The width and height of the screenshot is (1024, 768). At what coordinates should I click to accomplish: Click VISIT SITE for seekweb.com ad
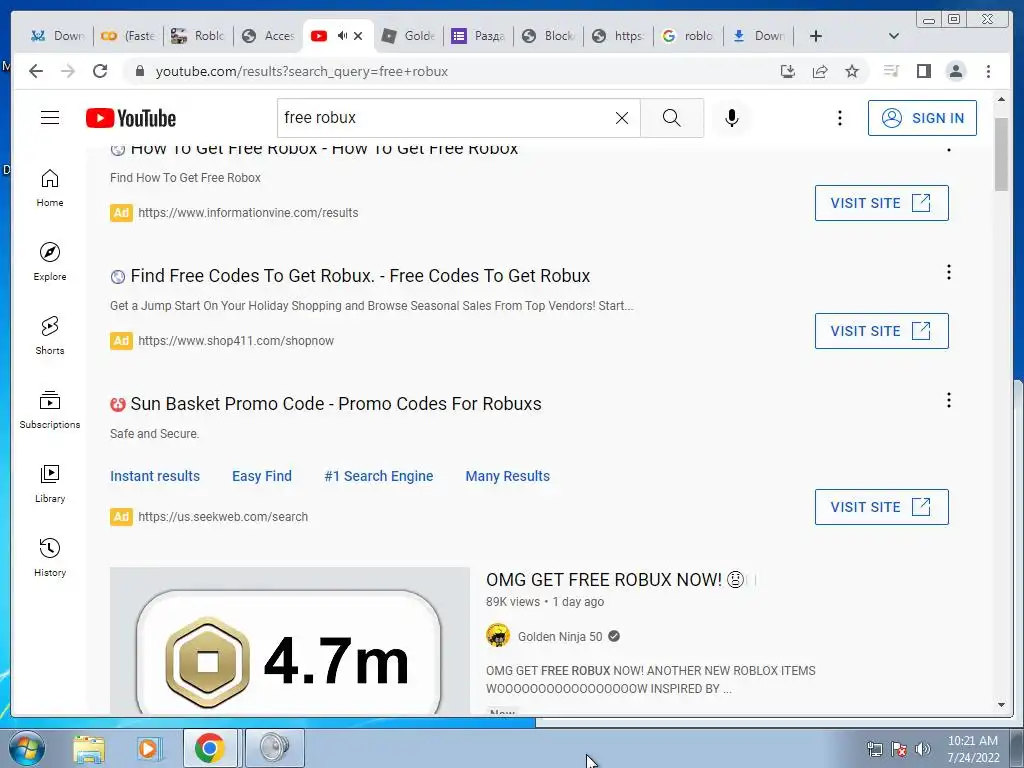point(882,507)
